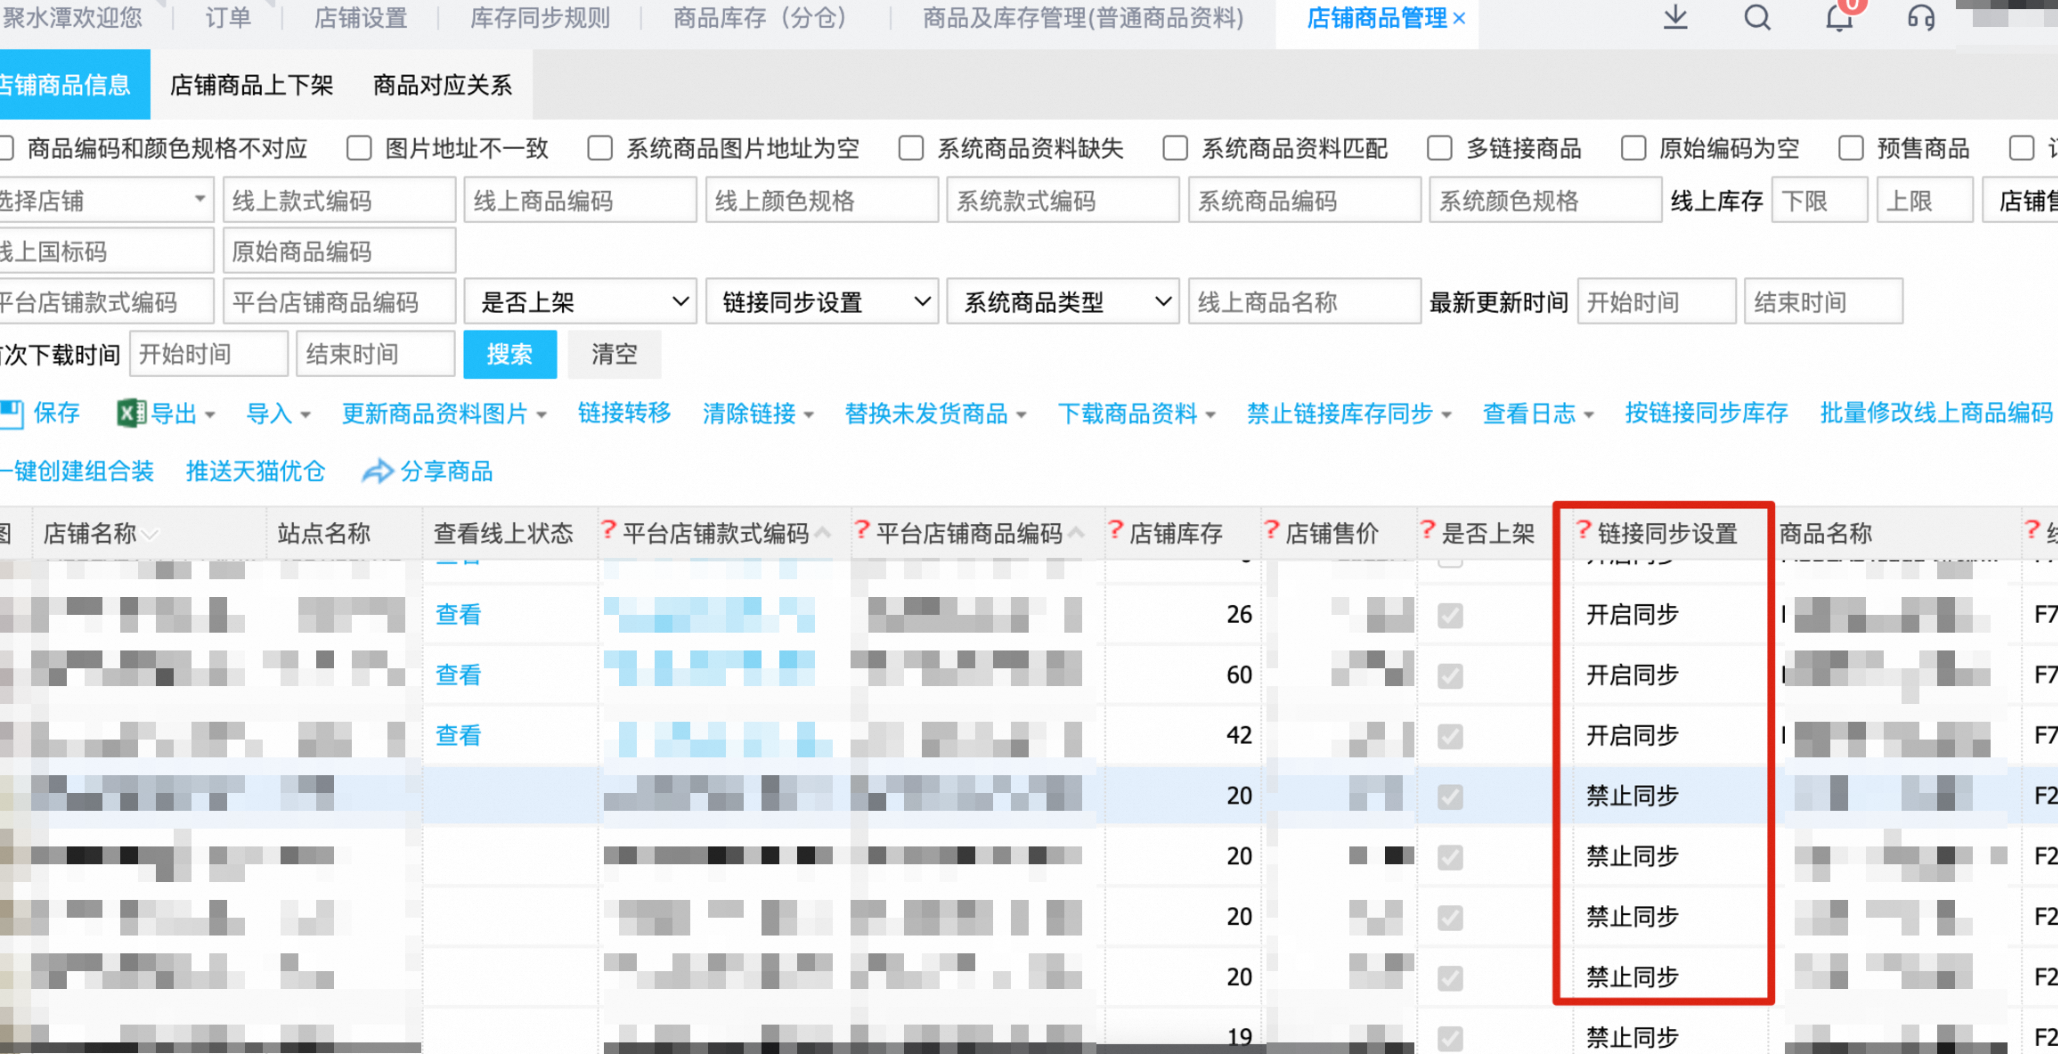Image resolution: width=2058 pixels, height=1054 pixels.
Task: Sort by 平台店铺商品编码 arrow
Action: [1076, 533]
